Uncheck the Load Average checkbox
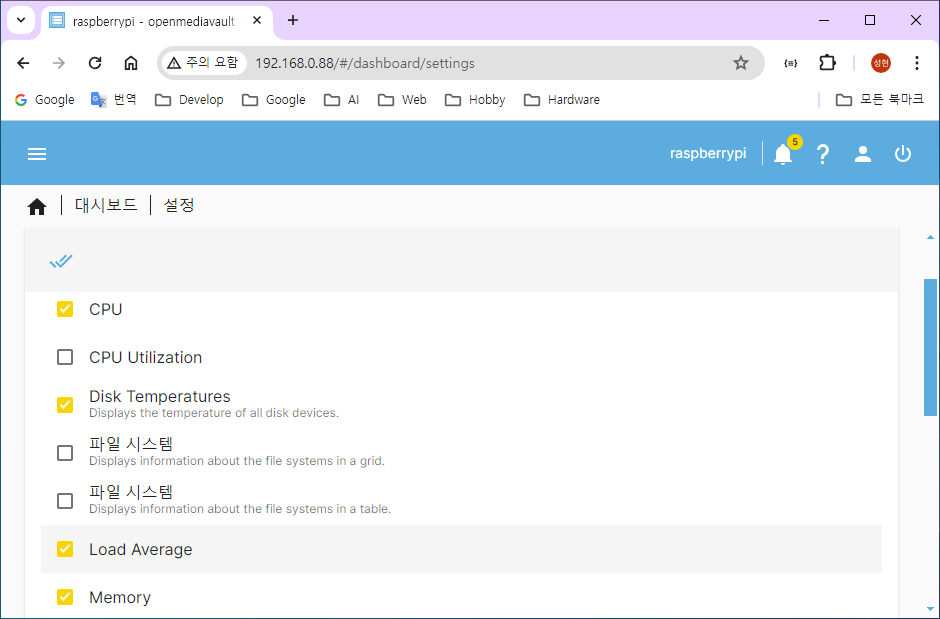 65,549
